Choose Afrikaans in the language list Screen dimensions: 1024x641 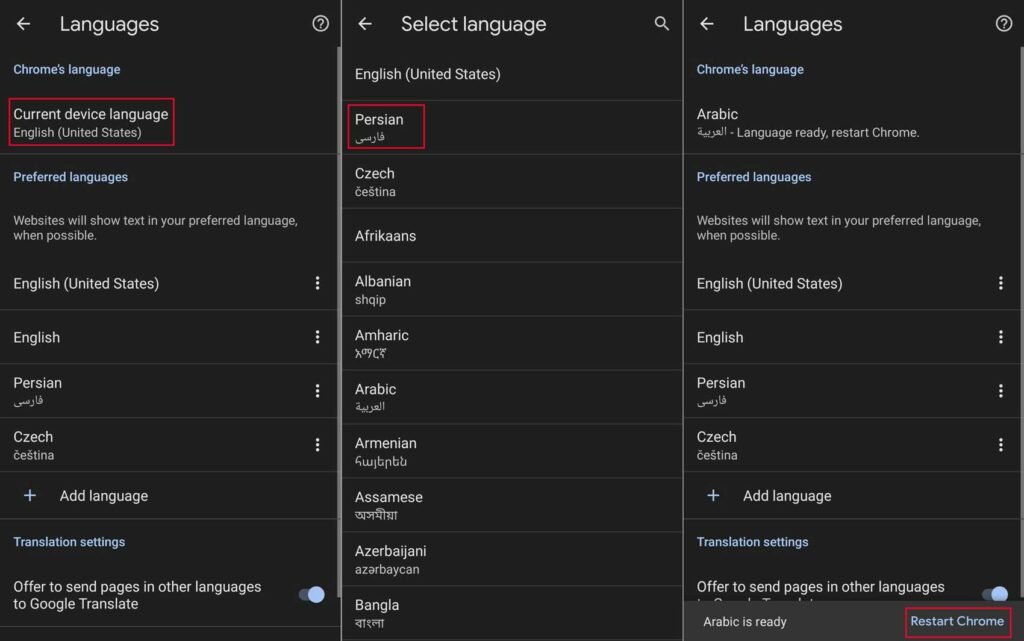[x=511, y=236]
